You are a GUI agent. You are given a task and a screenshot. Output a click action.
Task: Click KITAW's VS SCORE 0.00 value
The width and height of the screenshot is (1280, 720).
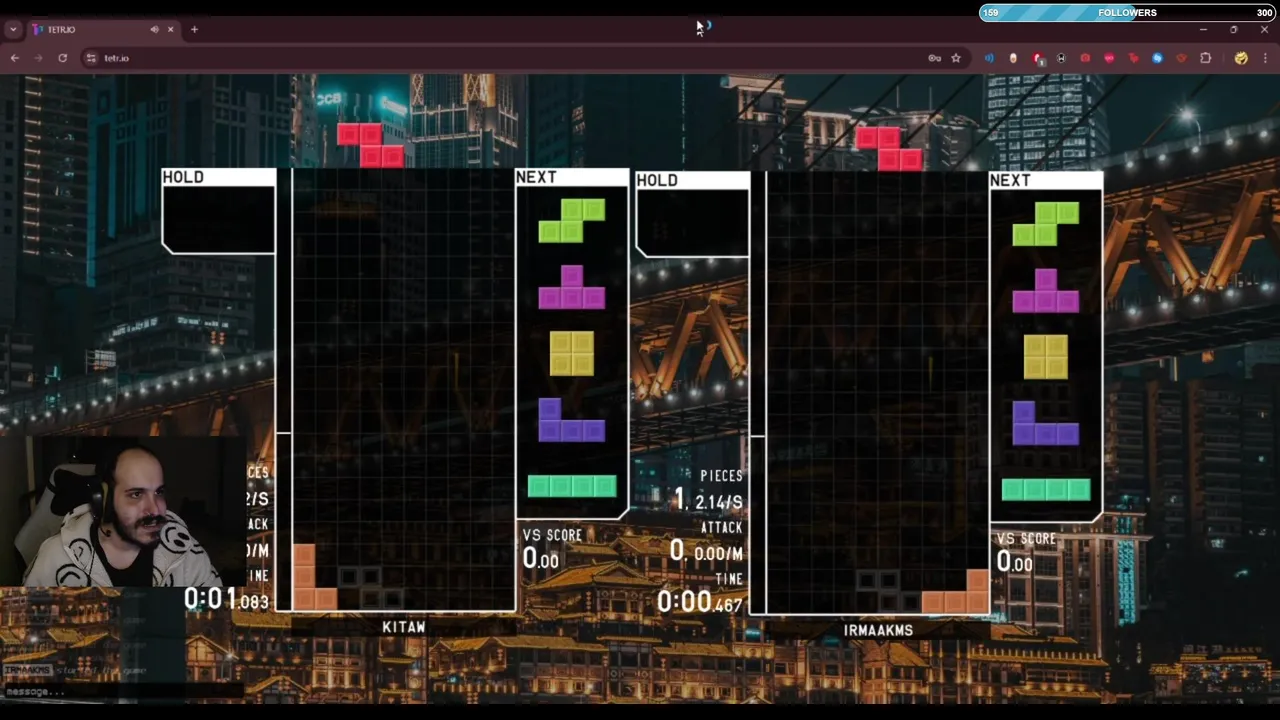click(x=541, y=558)
